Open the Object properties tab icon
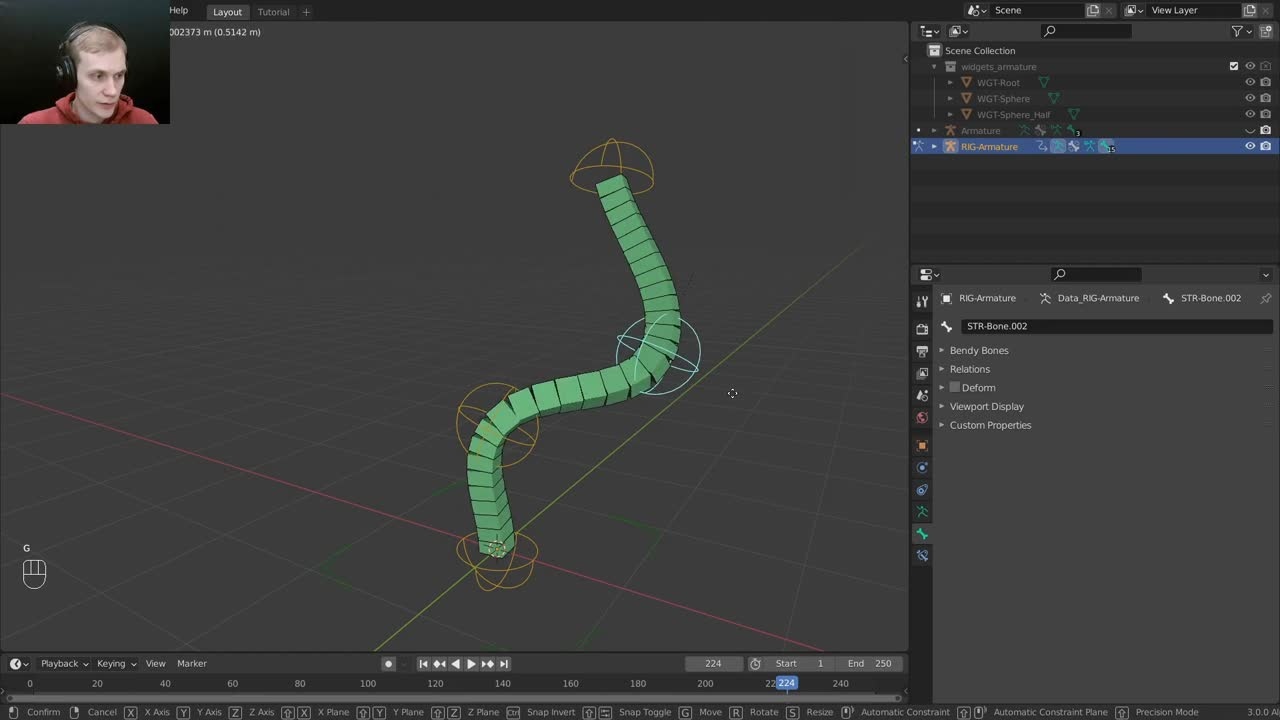Screen dimensions: 1280x720 (x=922, y=445)
